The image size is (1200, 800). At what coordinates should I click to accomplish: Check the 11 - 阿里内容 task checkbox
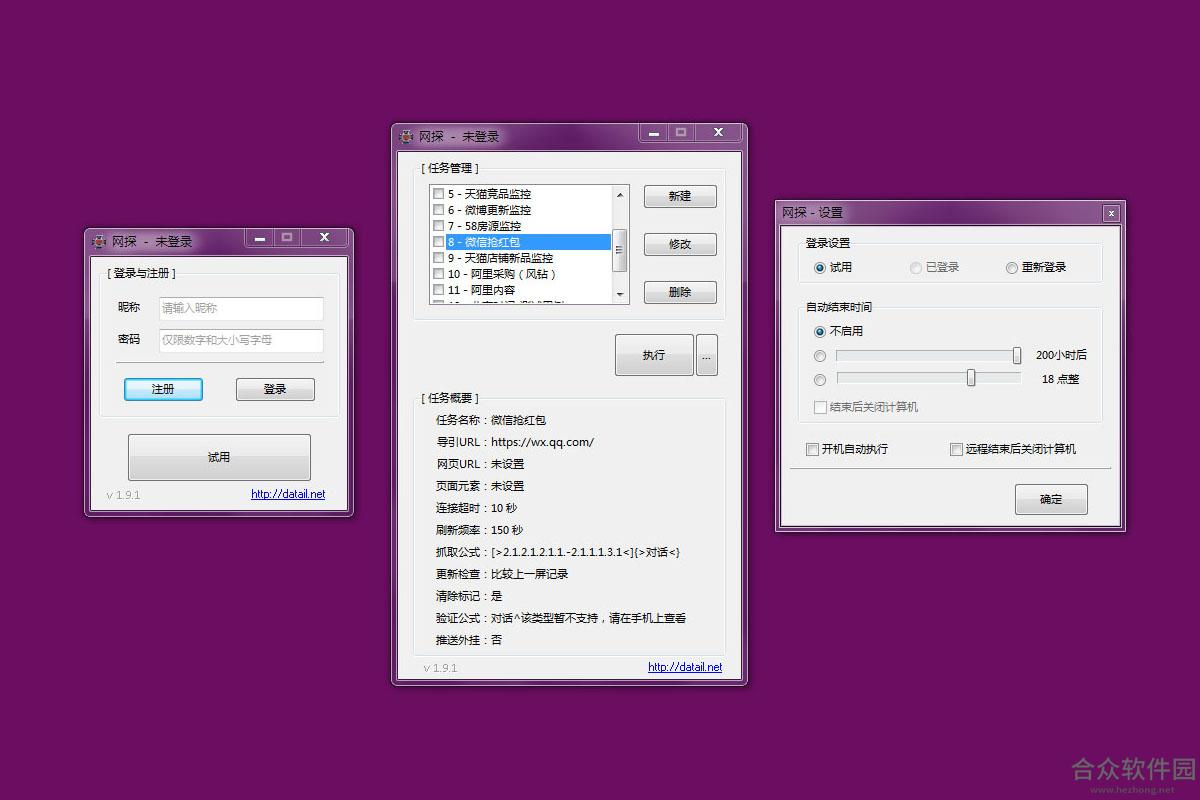[x=438, y=290]
